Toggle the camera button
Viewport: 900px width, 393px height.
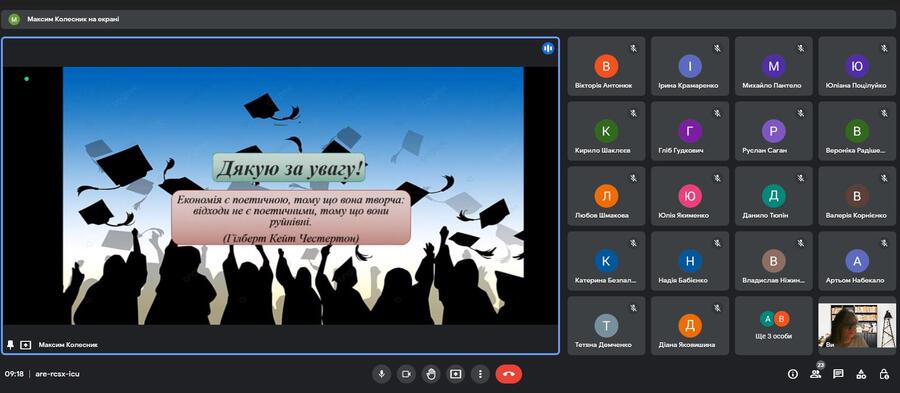click(406, 374)
